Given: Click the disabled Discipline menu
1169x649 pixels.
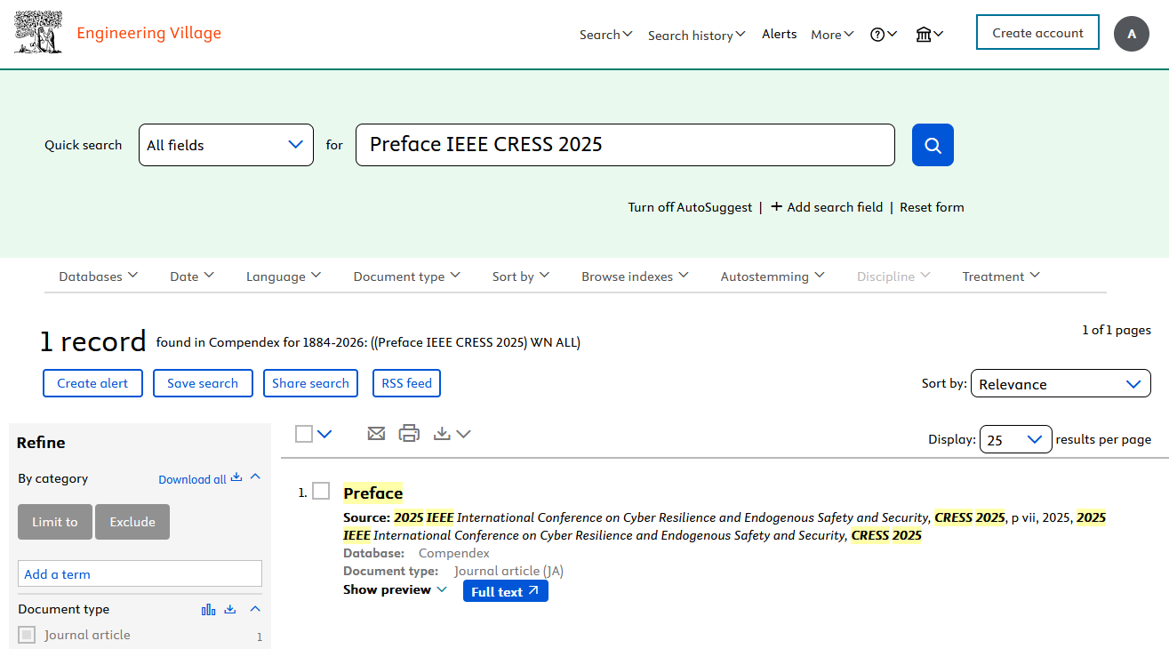Looking at the screenshot, I should (893, 276).
